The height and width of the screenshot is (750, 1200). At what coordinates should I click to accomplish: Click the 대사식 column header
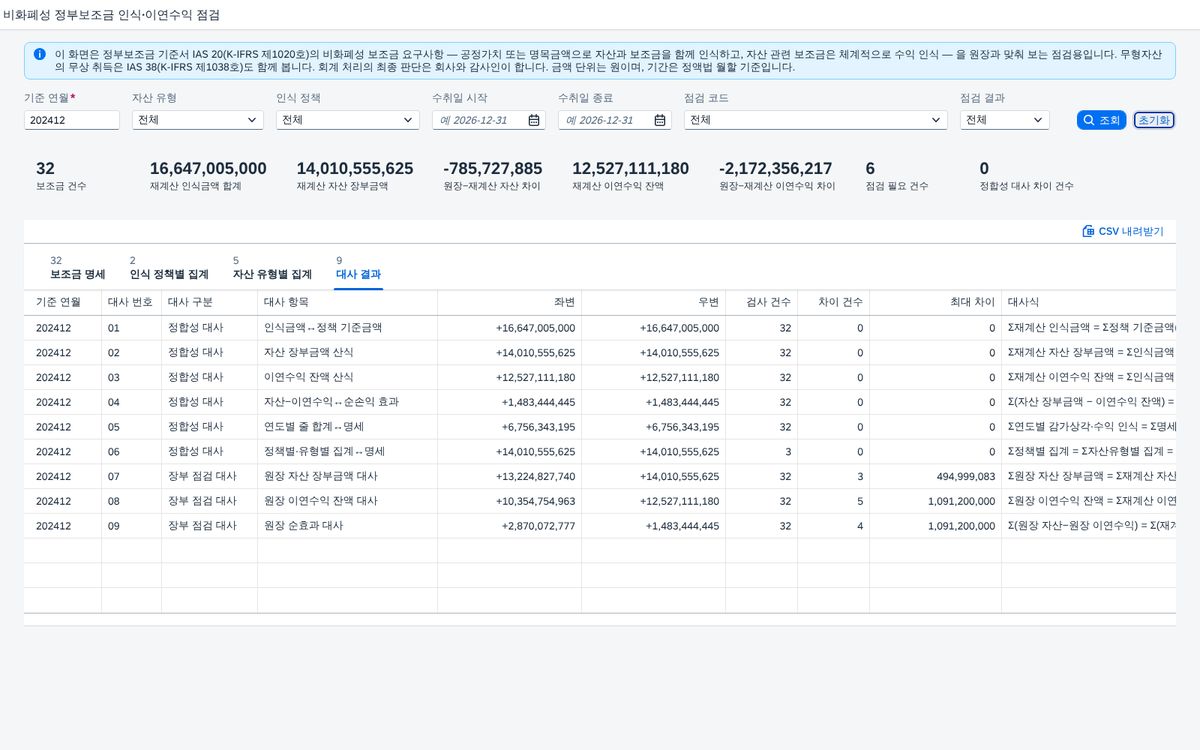pyautogui.click(x=1089, y=302)
